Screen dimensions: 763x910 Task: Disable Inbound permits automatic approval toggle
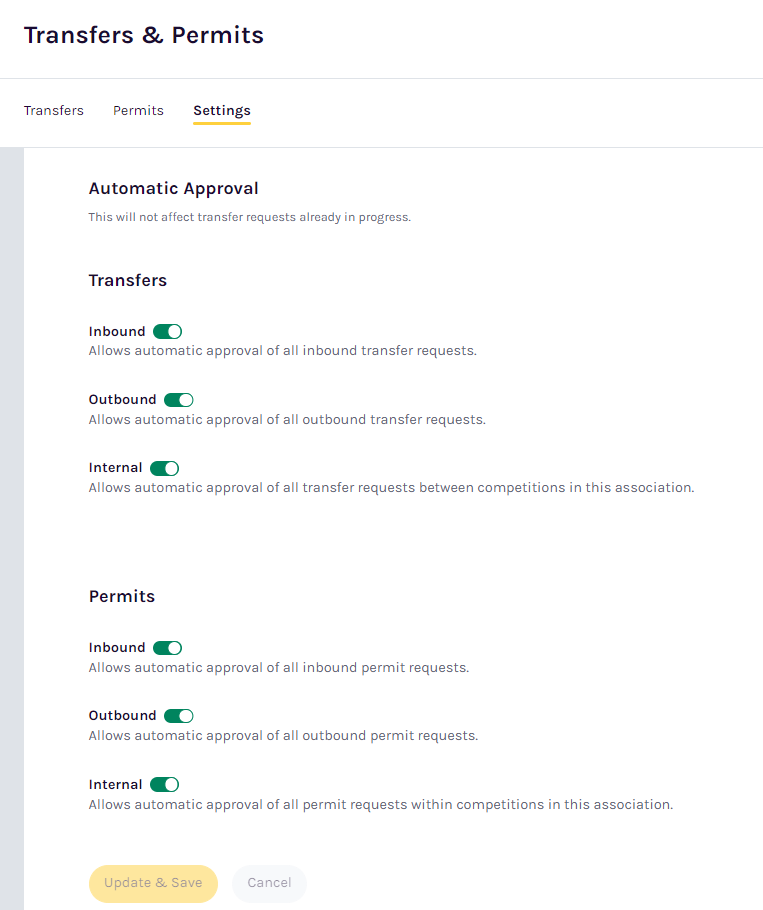(168, 648)
